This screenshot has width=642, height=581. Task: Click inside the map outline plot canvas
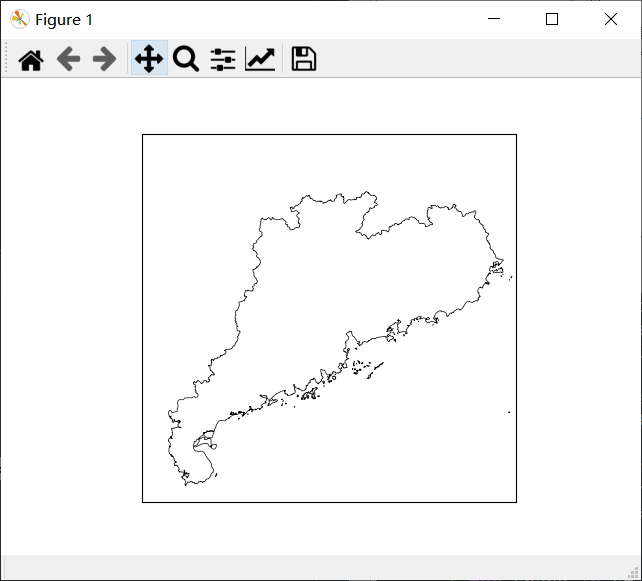click(329, 318)
